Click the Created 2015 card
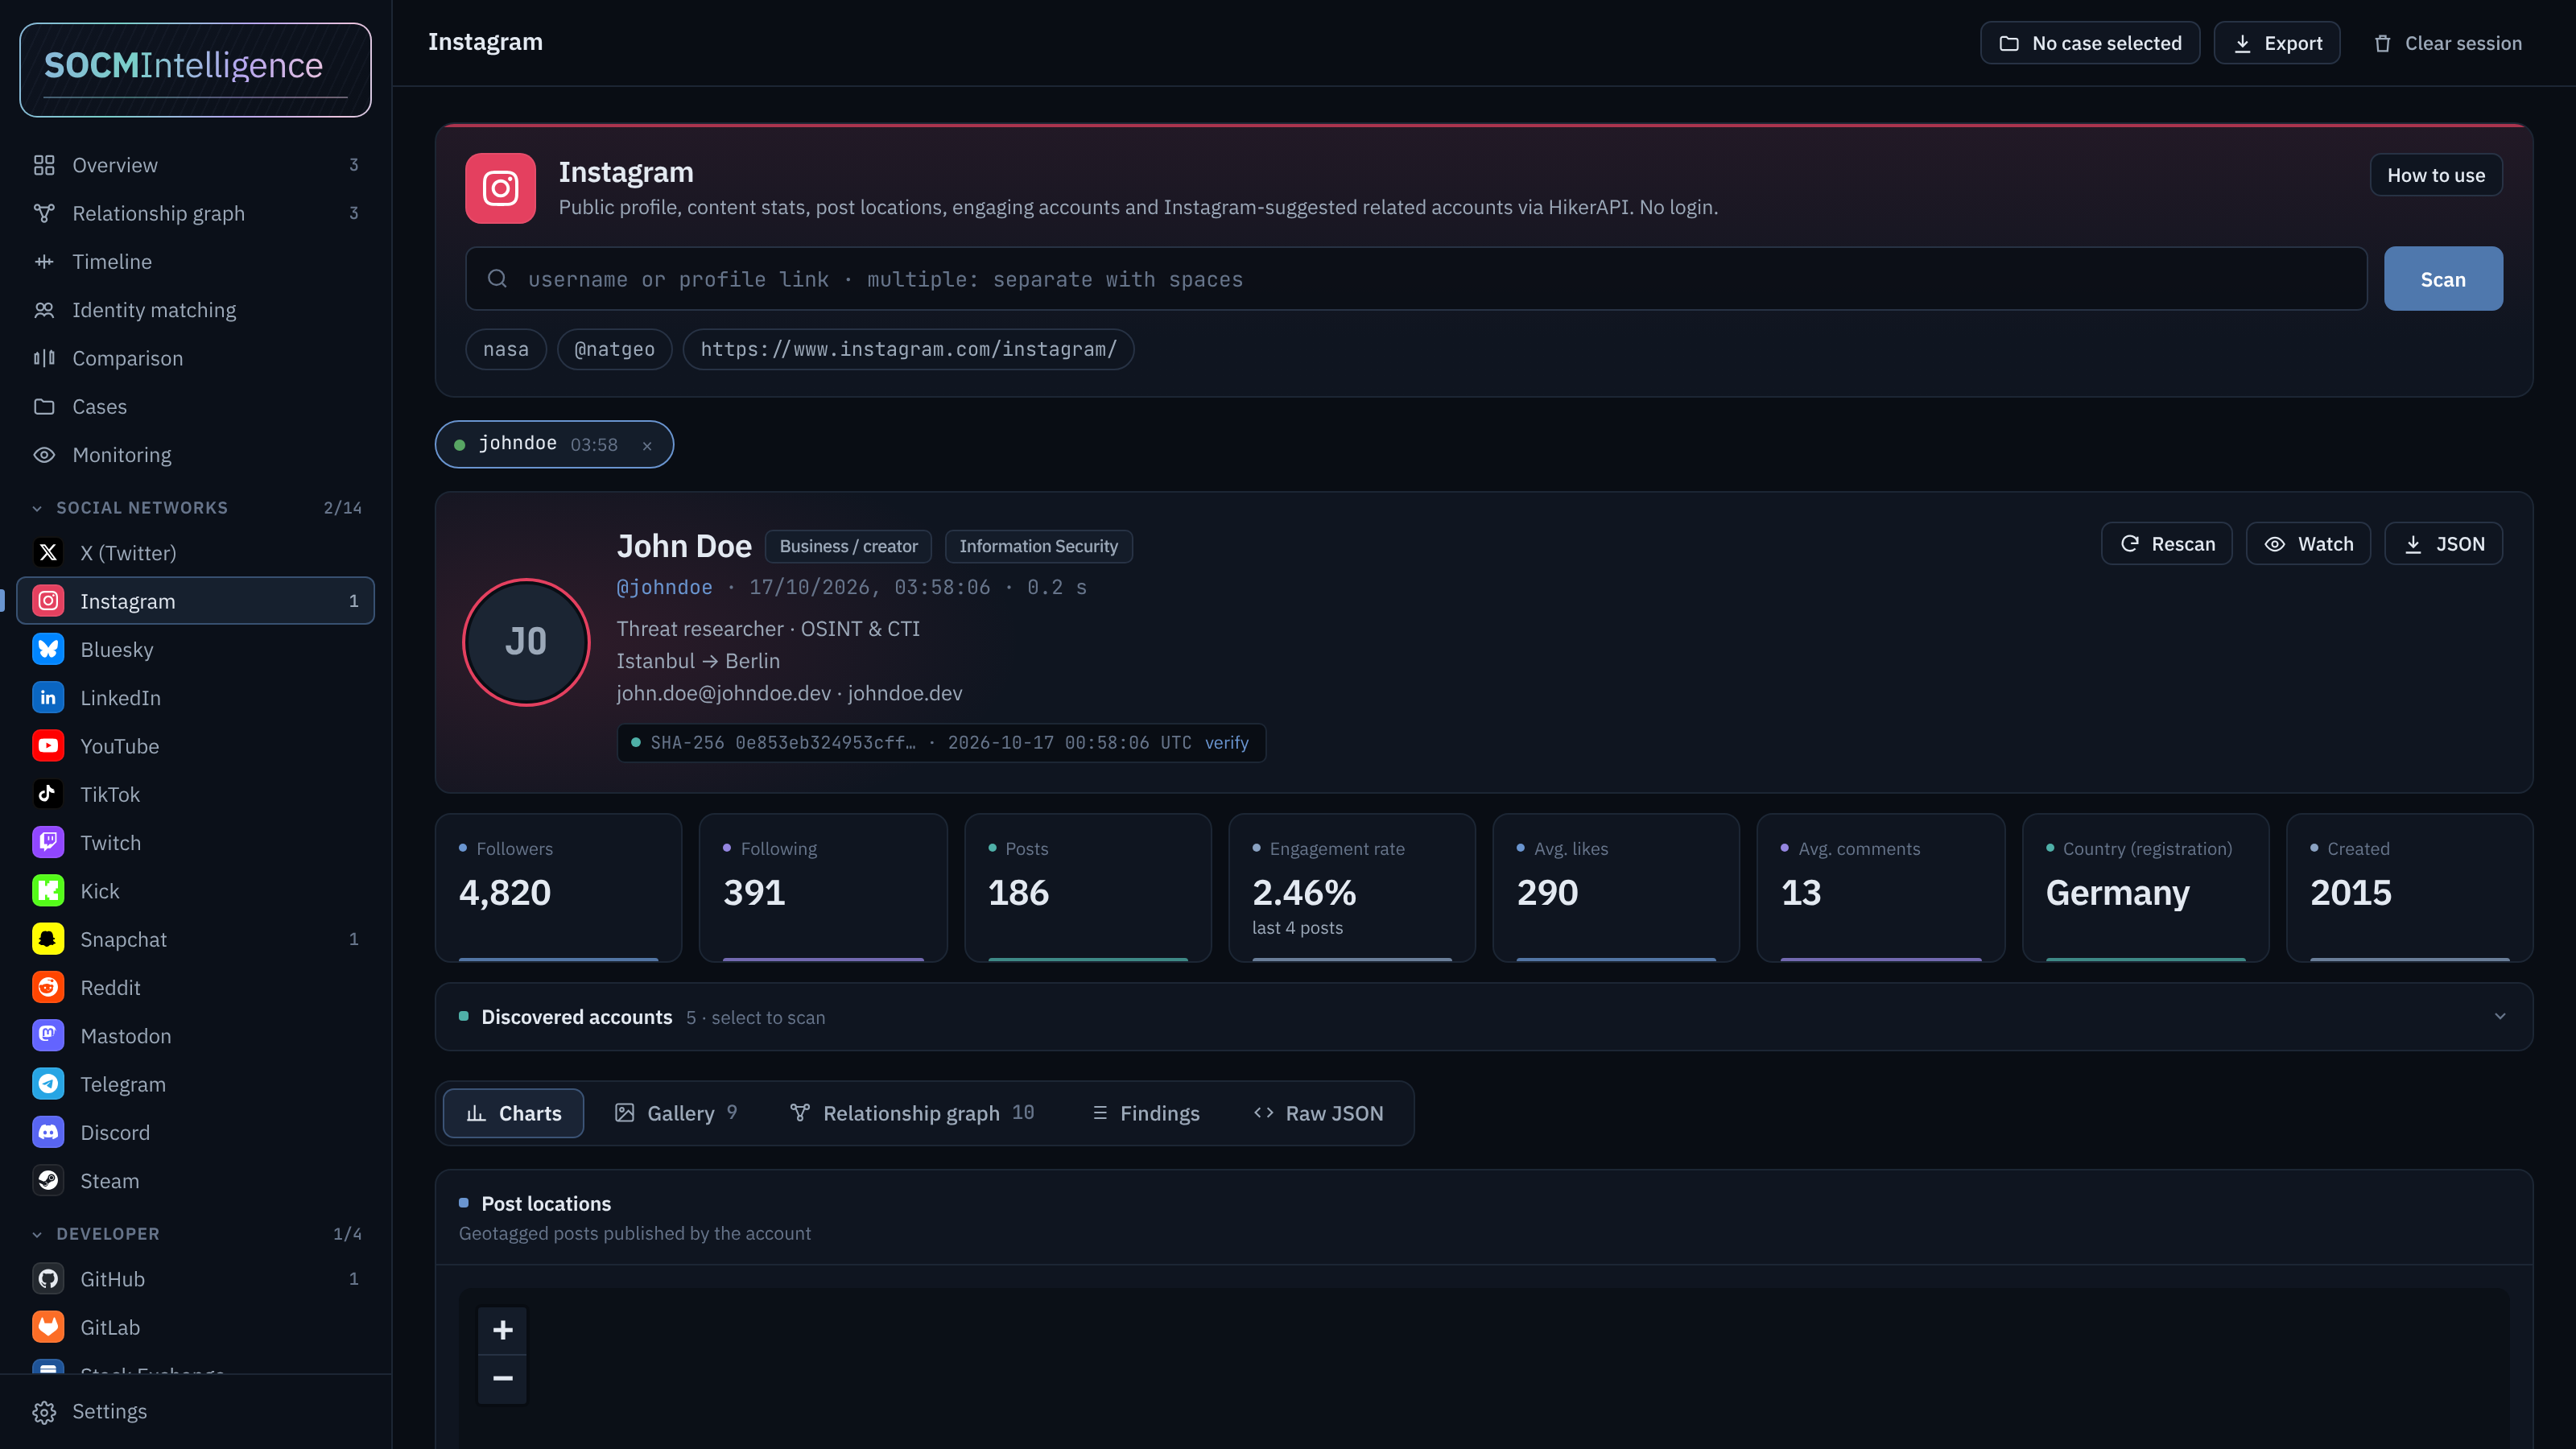Image resolution: width=2576 pixels, height=1449 pixels. (2409, 888)
